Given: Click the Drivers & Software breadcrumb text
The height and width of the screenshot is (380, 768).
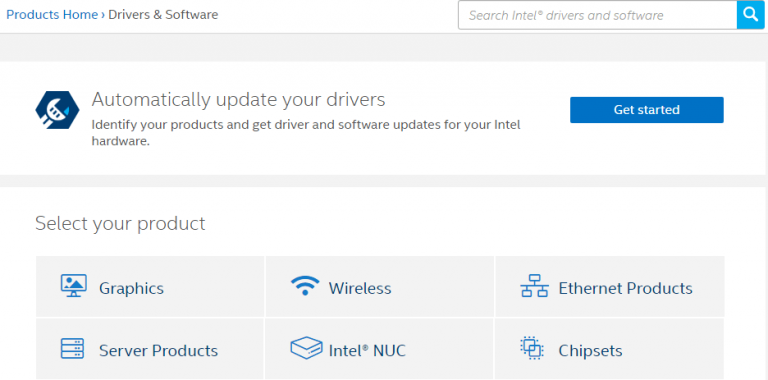Looking at the screenshot, I should [163, 15].
